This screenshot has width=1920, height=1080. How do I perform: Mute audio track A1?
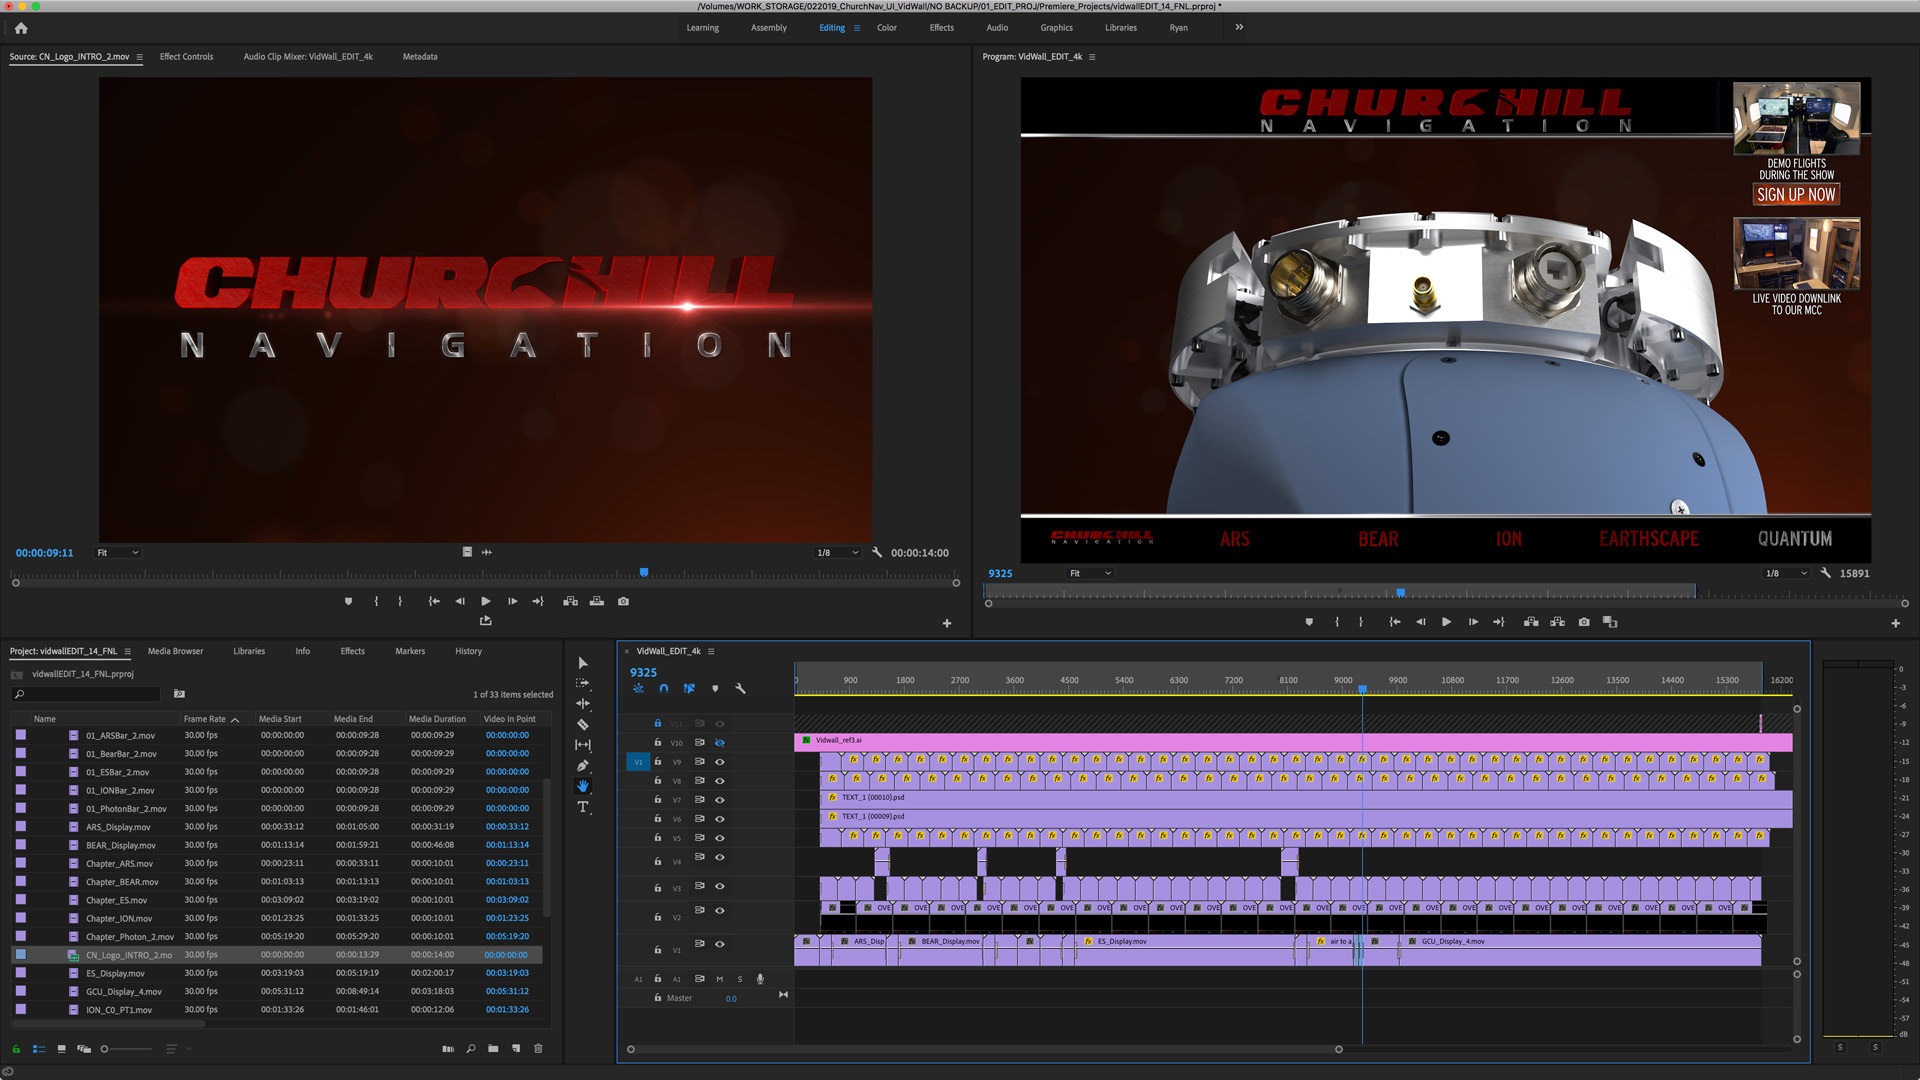pos(719,979)
